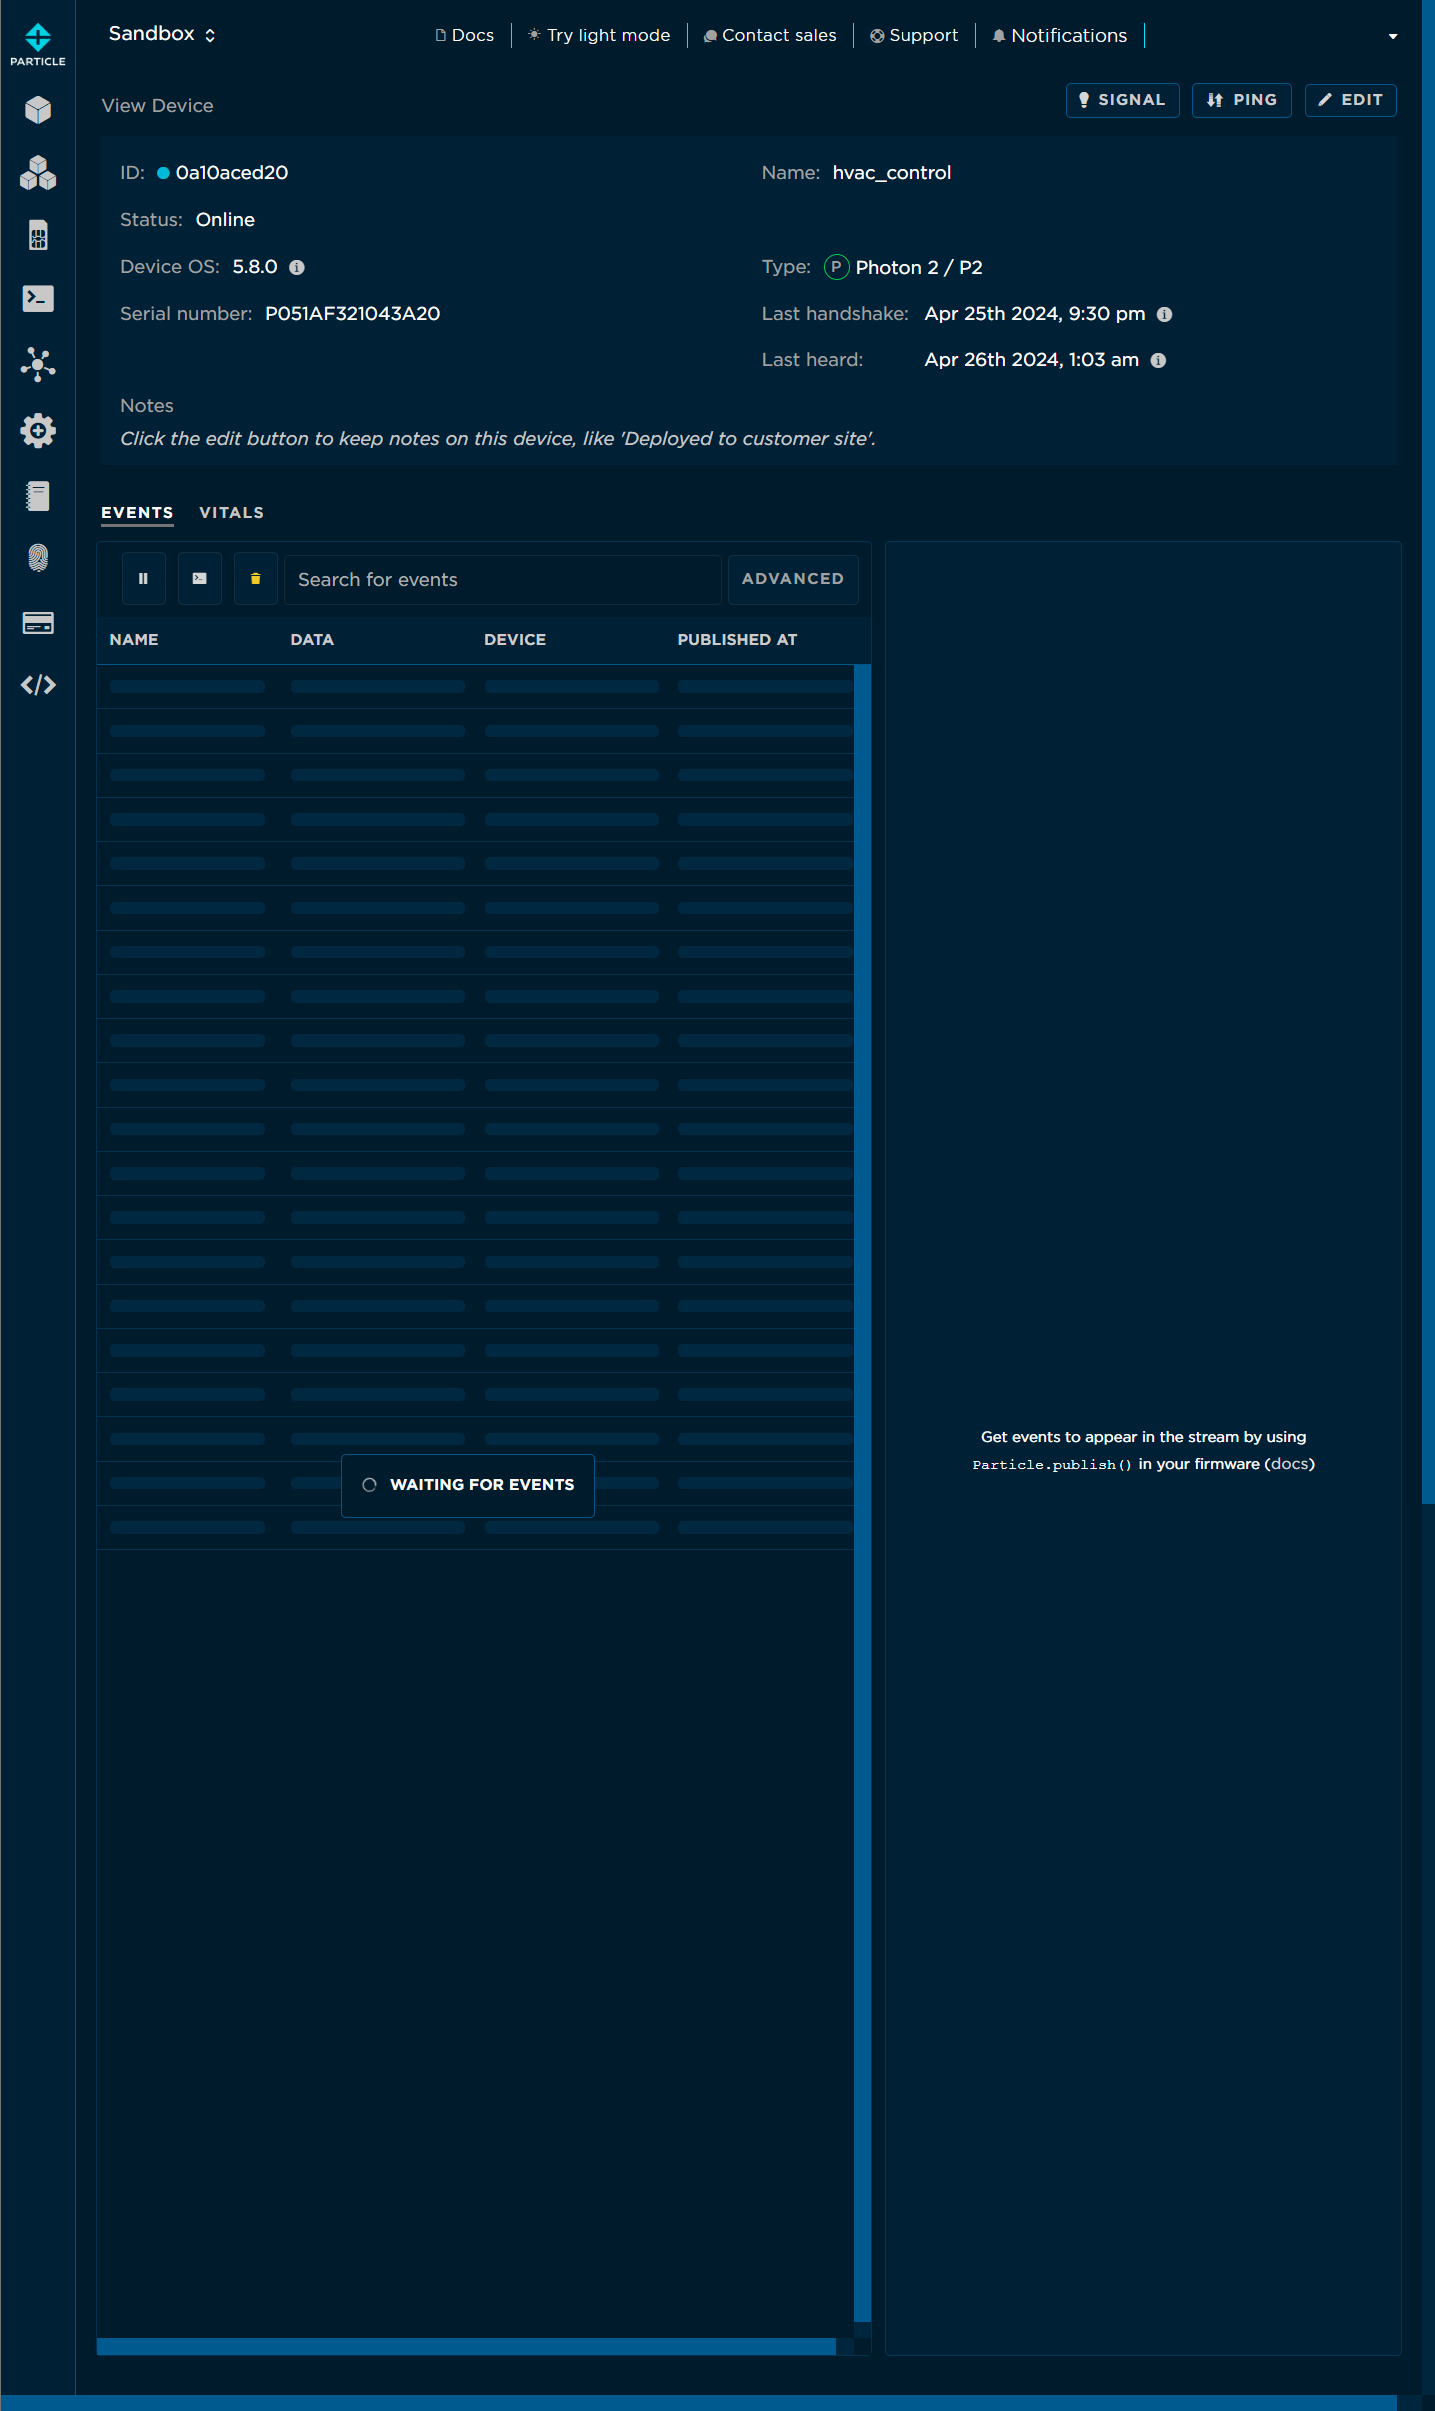
Task: Open the Integrations network-node icon
Action: coord(38,364)
